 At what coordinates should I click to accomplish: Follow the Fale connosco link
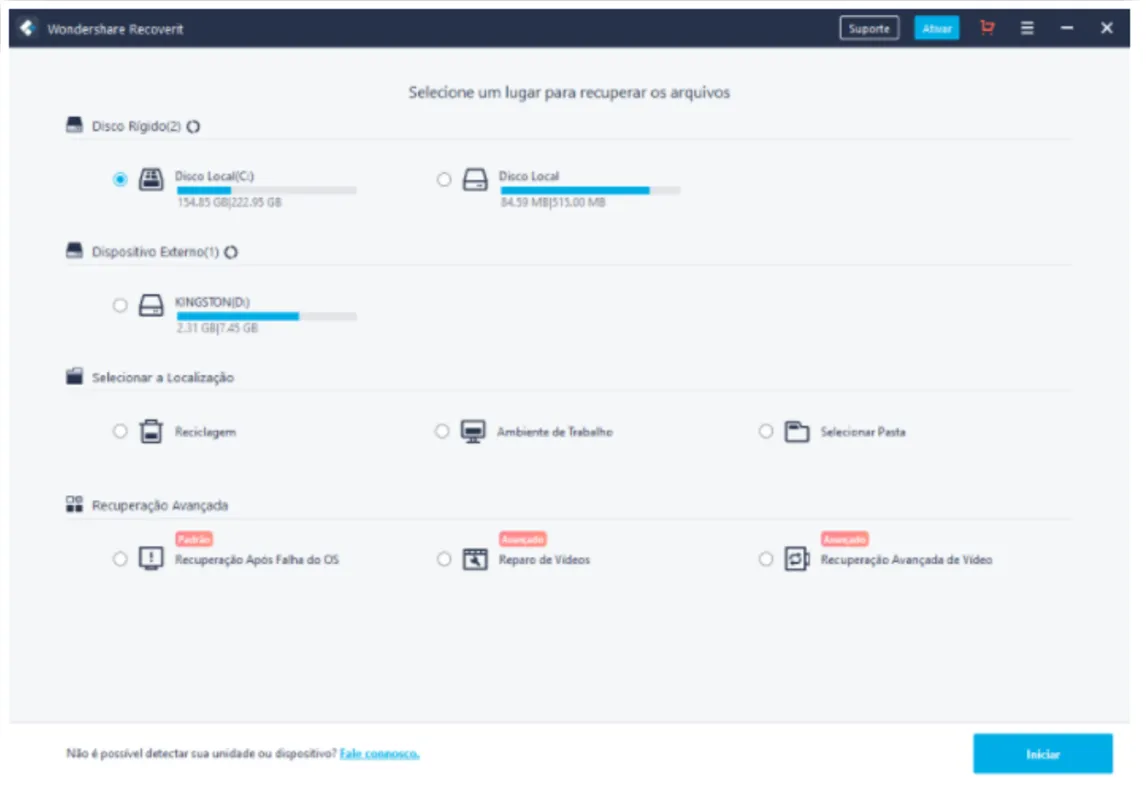(379, 753)
